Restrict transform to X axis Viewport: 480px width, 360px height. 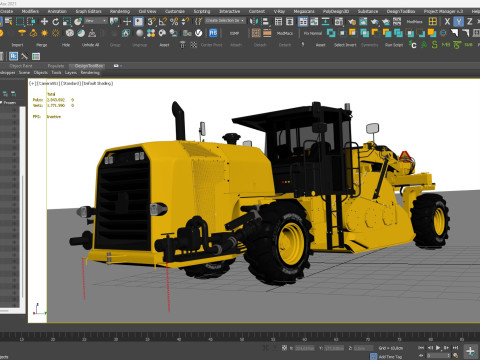click(x=447, y=22)
